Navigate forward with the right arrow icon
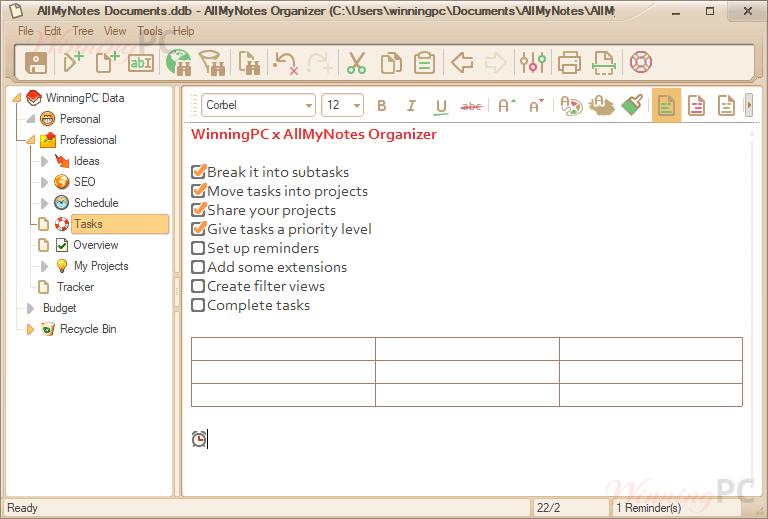The image size is (768, 519). coord(495,63)
